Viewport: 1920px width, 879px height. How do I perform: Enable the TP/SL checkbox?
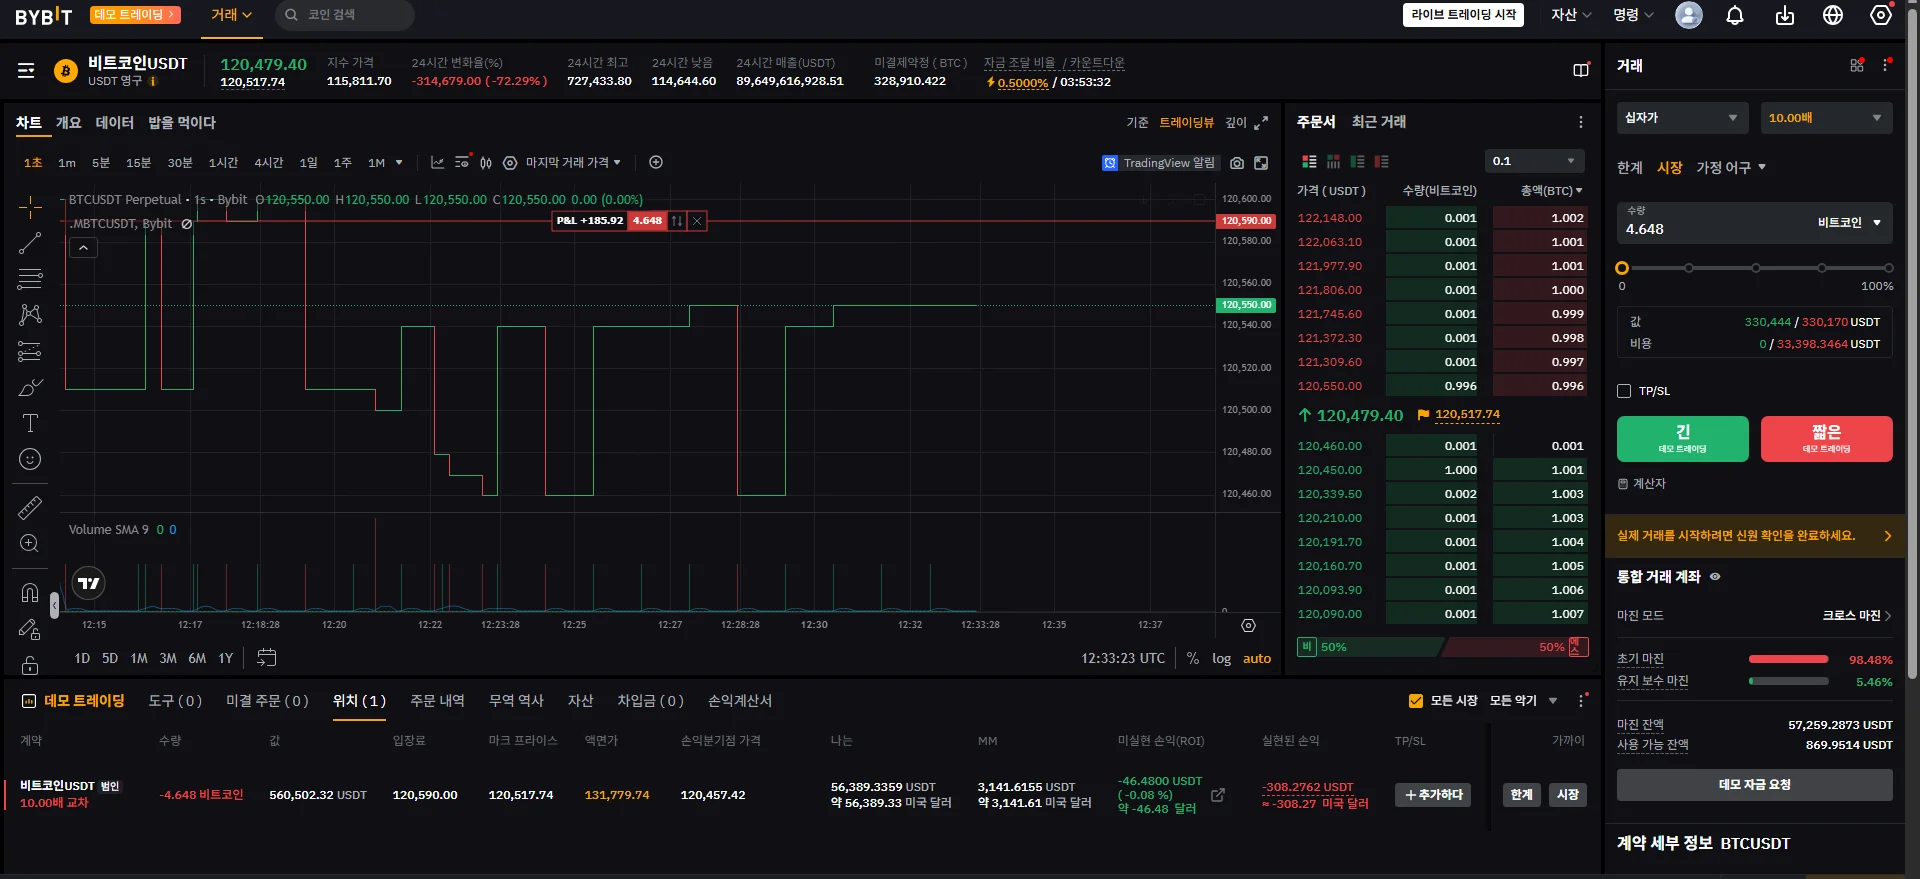[1624, 391]
